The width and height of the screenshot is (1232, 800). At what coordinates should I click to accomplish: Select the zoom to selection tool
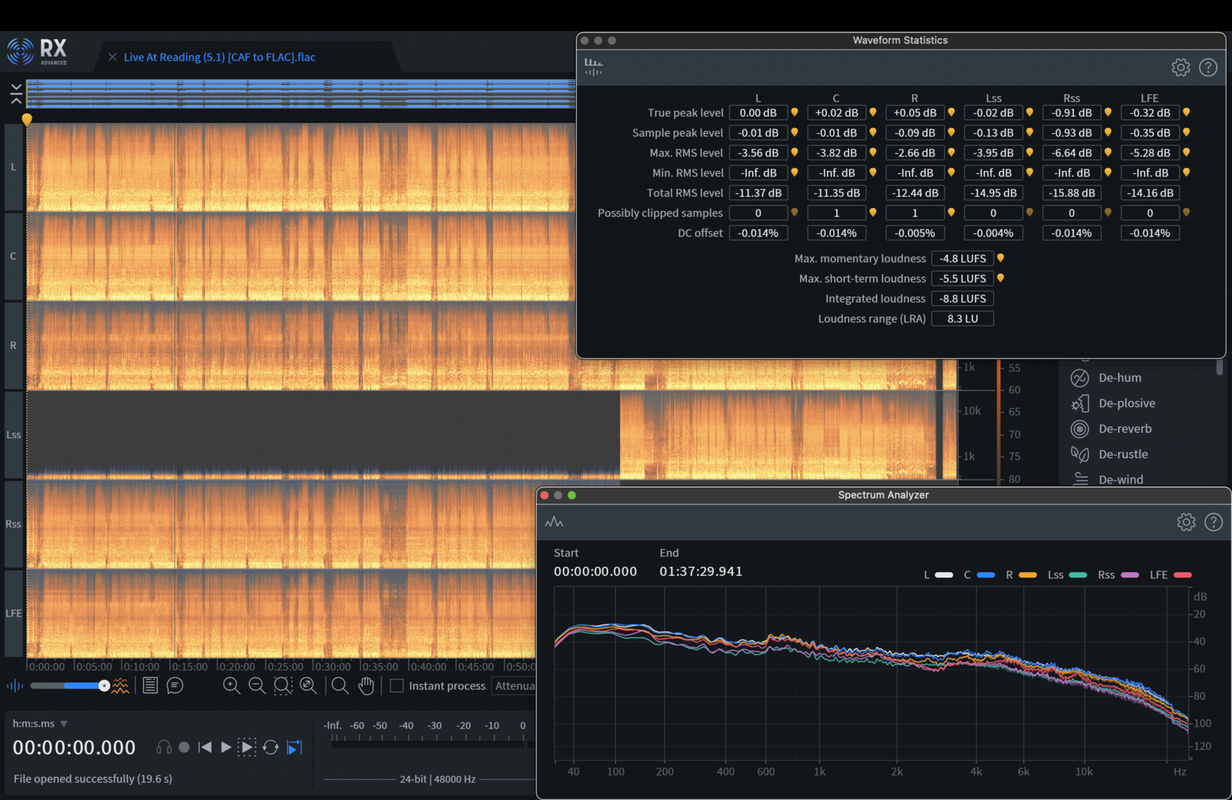[283, 686]
